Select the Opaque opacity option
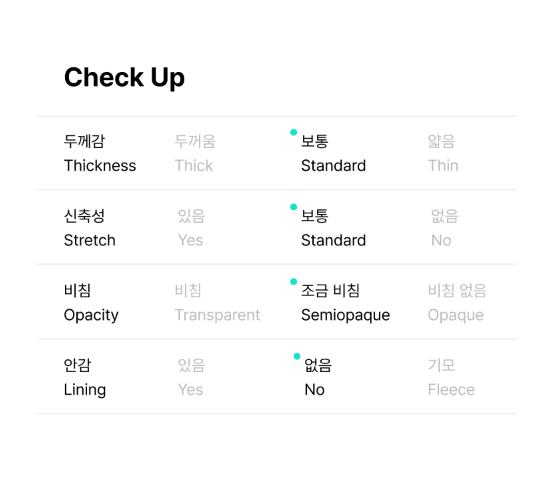The width and height of the screenshot is (549, 504). coord(457,303)
